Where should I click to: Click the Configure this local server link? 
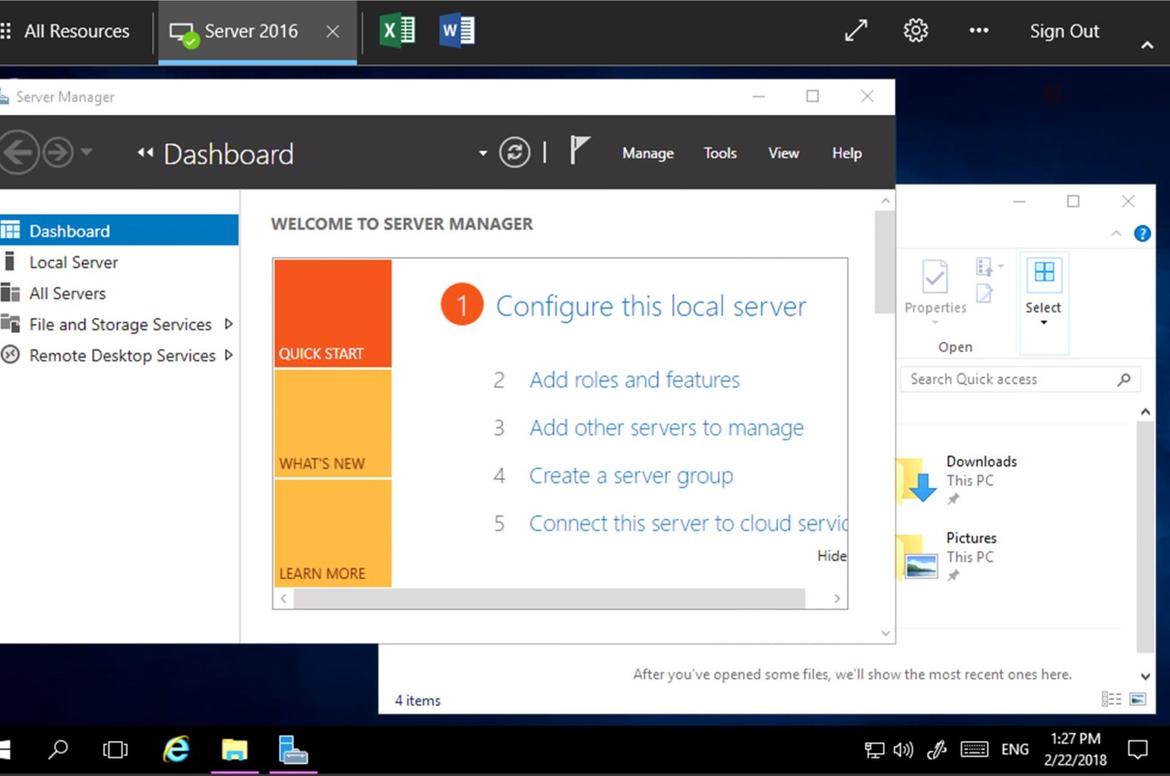(x=651, y=306)
